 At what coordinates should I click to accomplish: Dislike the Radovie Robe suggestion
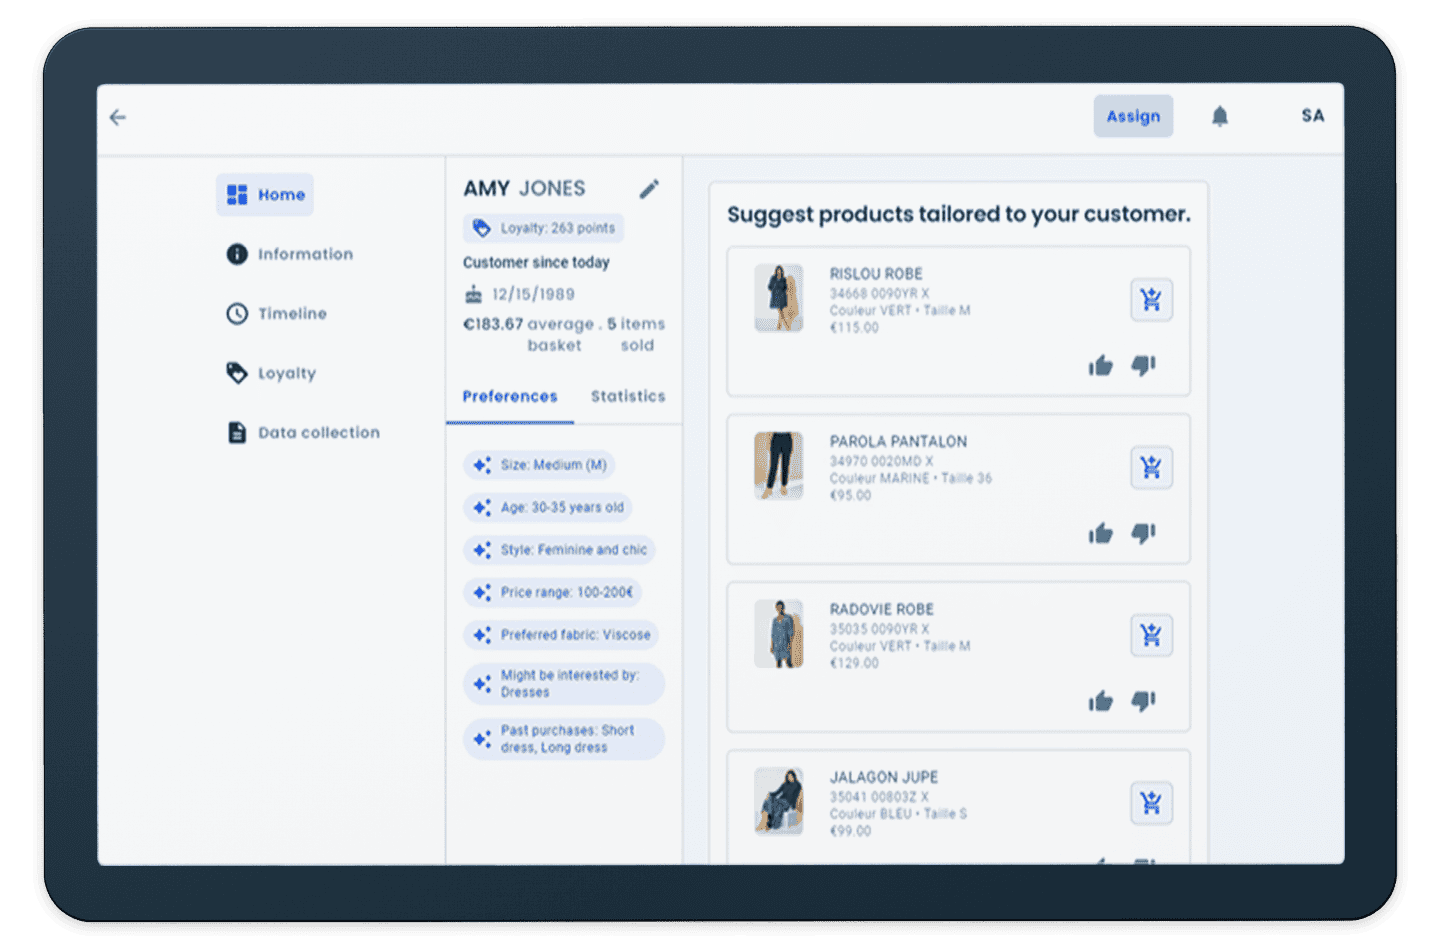click(x=1143, y=702)
